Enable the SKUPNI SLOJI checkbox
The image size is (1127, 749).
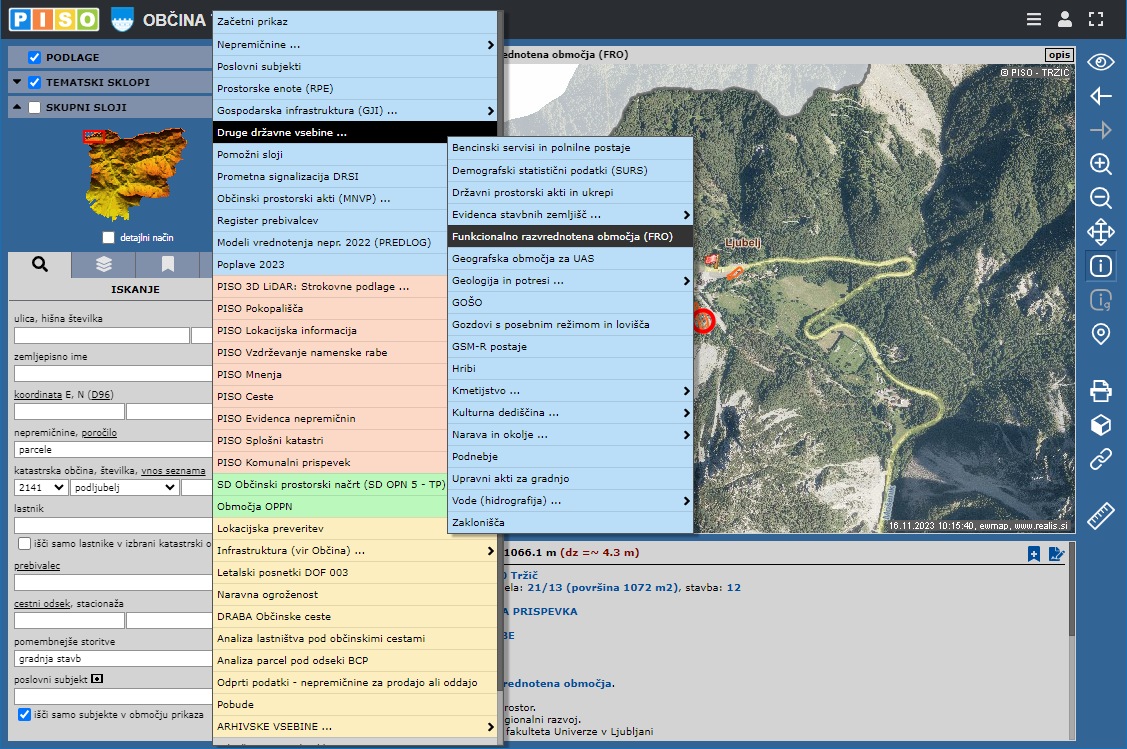click(x=35, y=107)
